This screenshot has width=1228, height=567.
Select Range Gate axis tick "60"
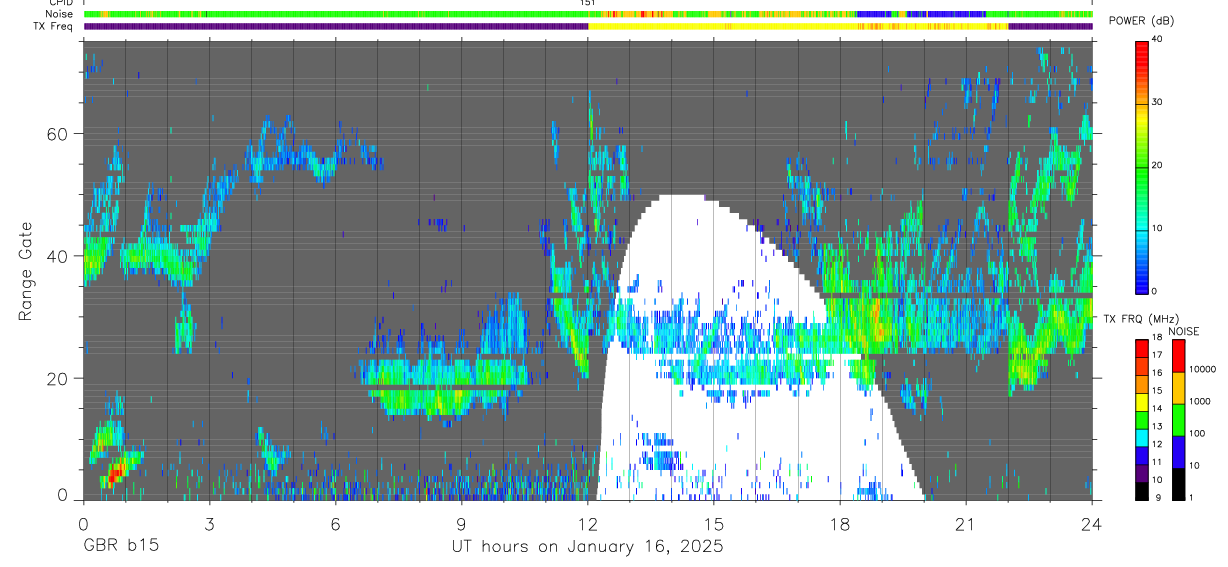coord(58,133)
